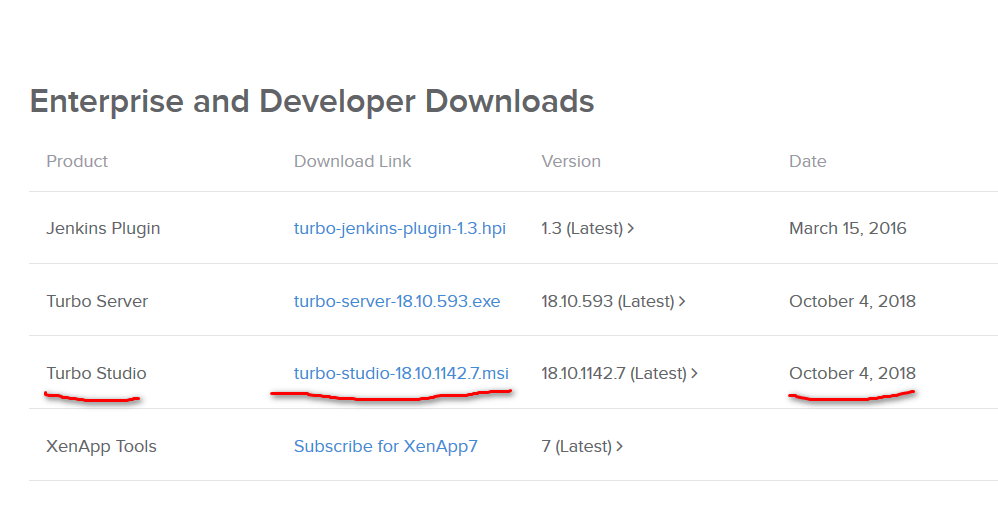
Task: Expand XenApp Tools 7 (Latest) versions
Action: coord(582,446)
